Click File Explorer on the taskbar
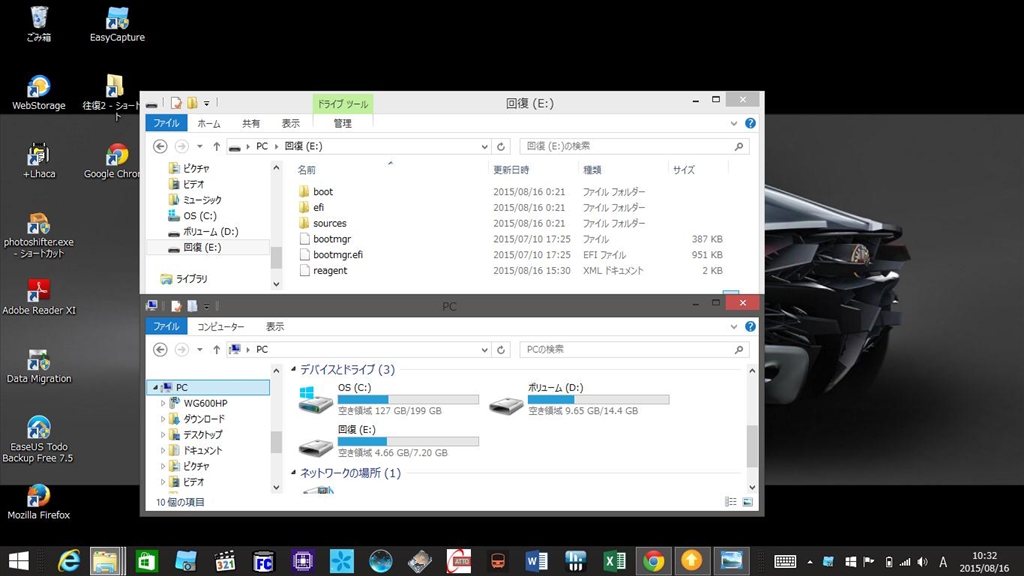 pos(107,561)
